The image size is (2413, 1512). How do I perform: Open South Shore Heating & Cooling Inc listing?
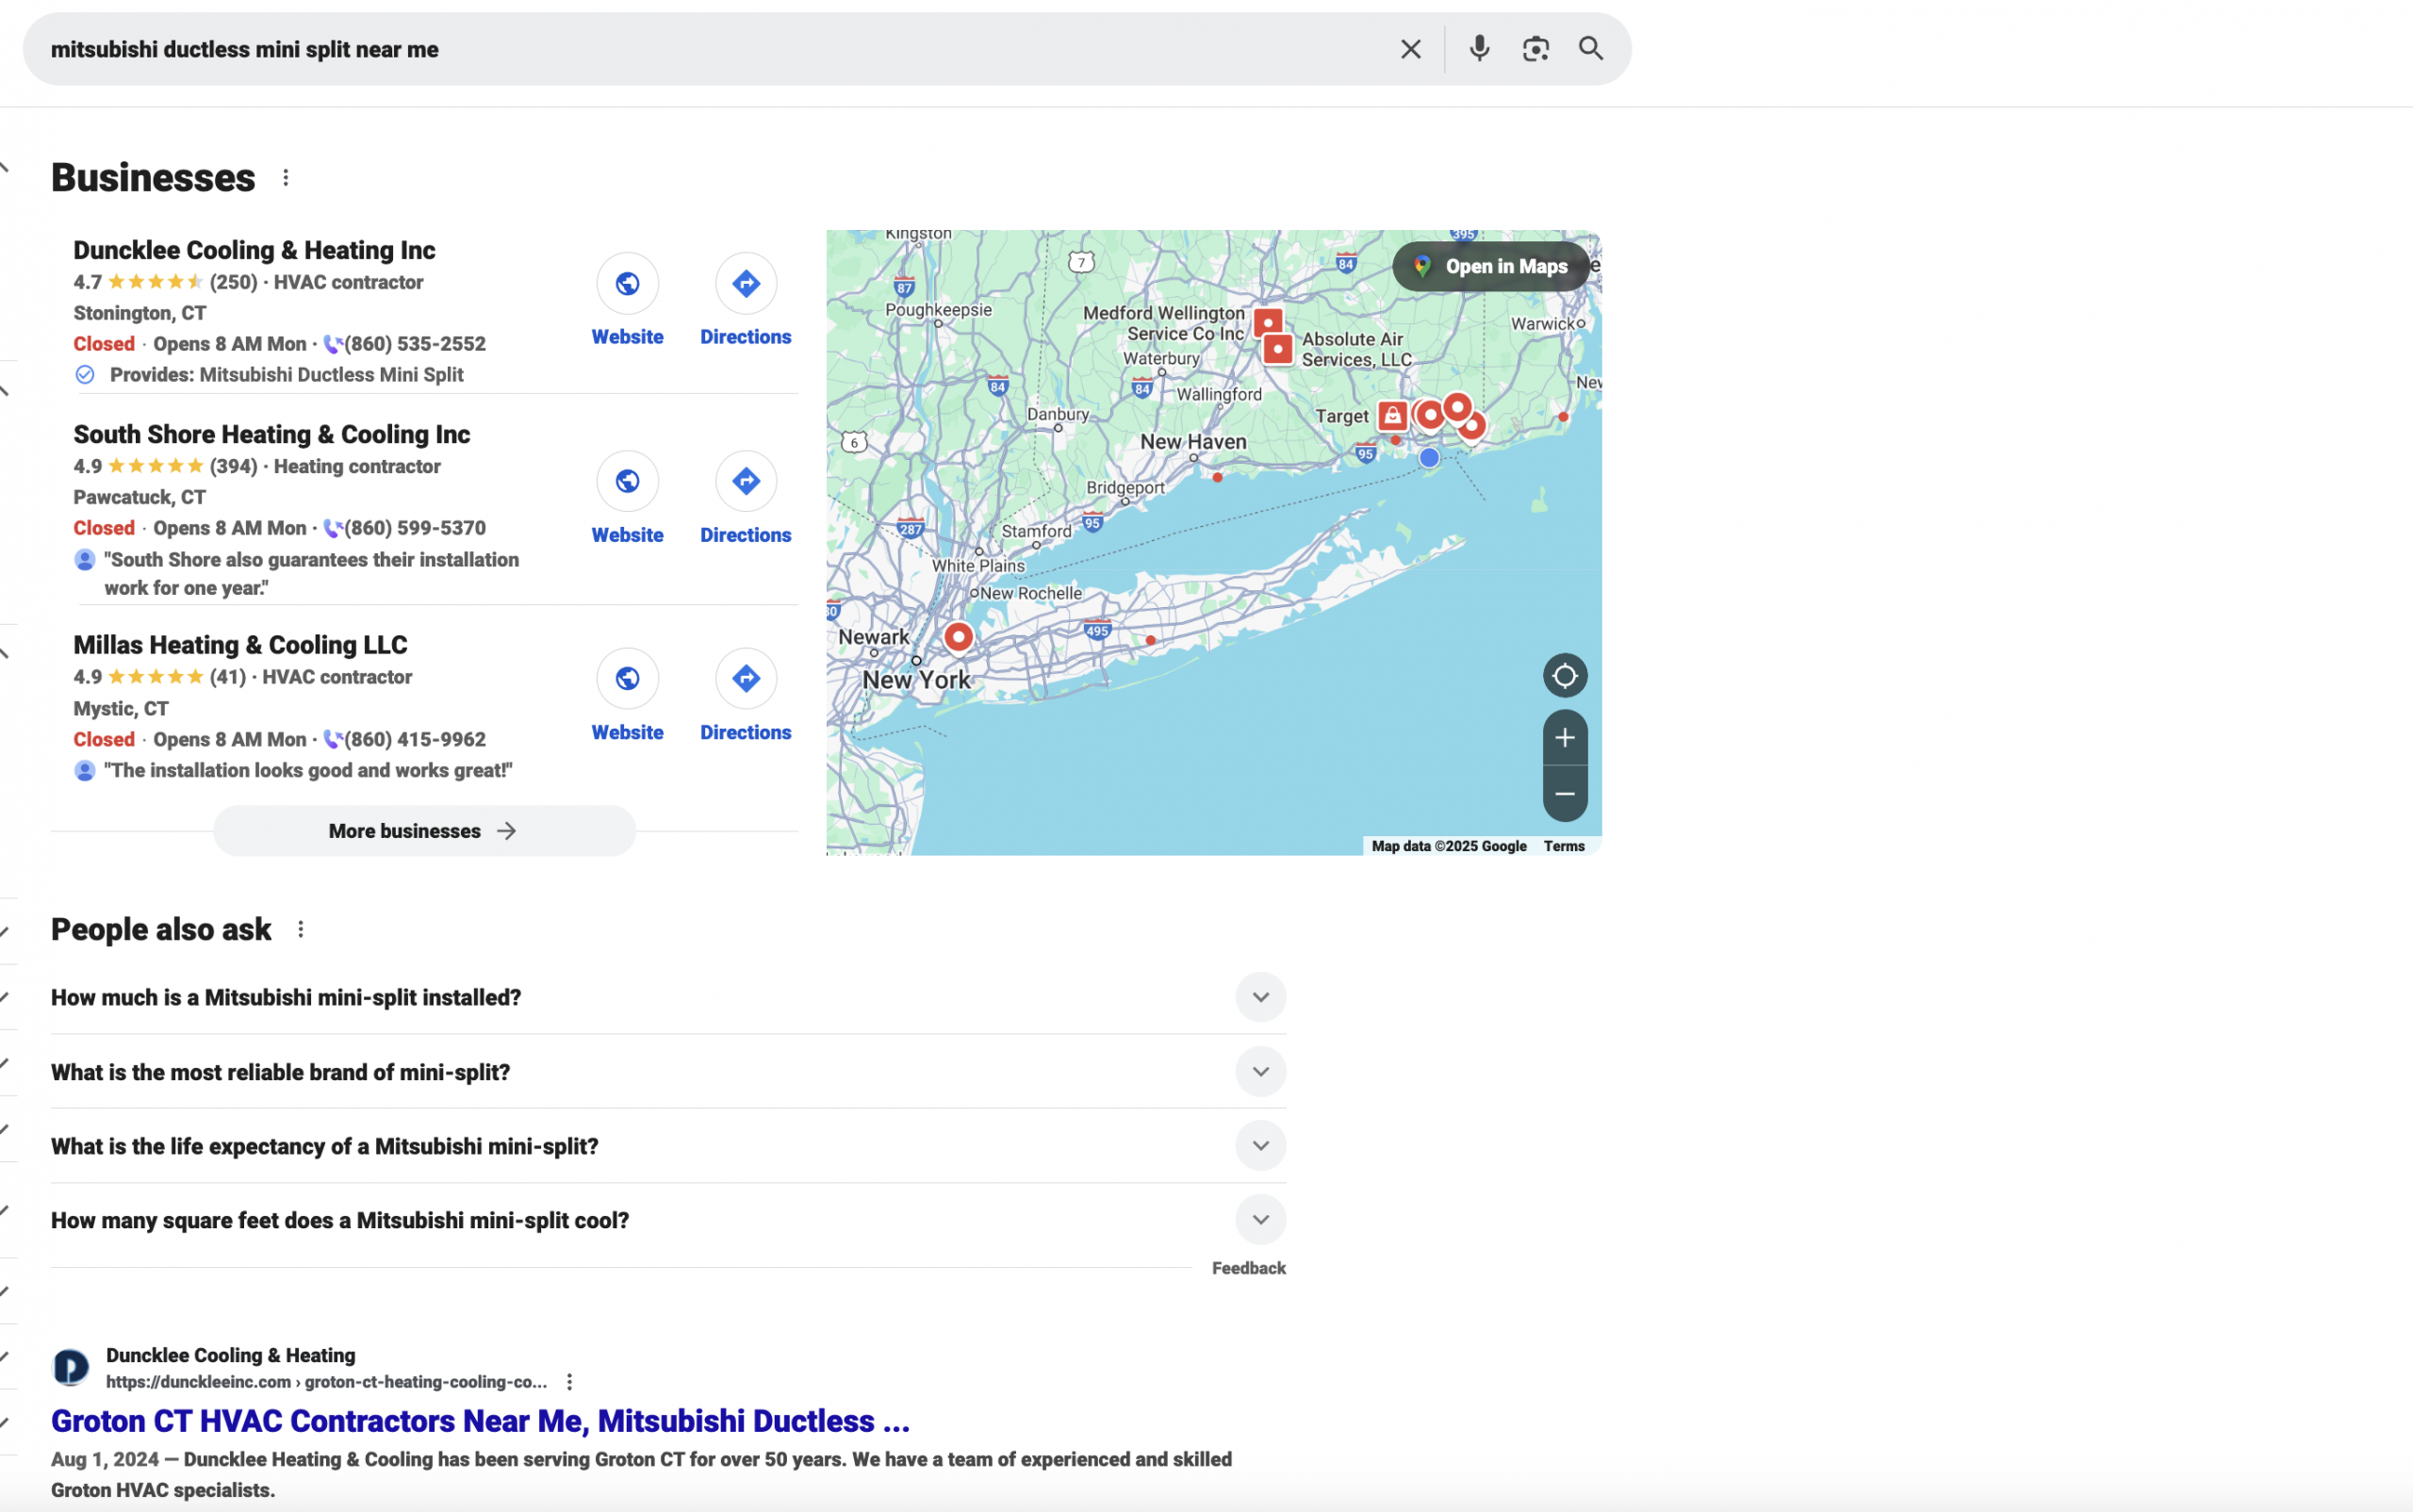(271, 435)
